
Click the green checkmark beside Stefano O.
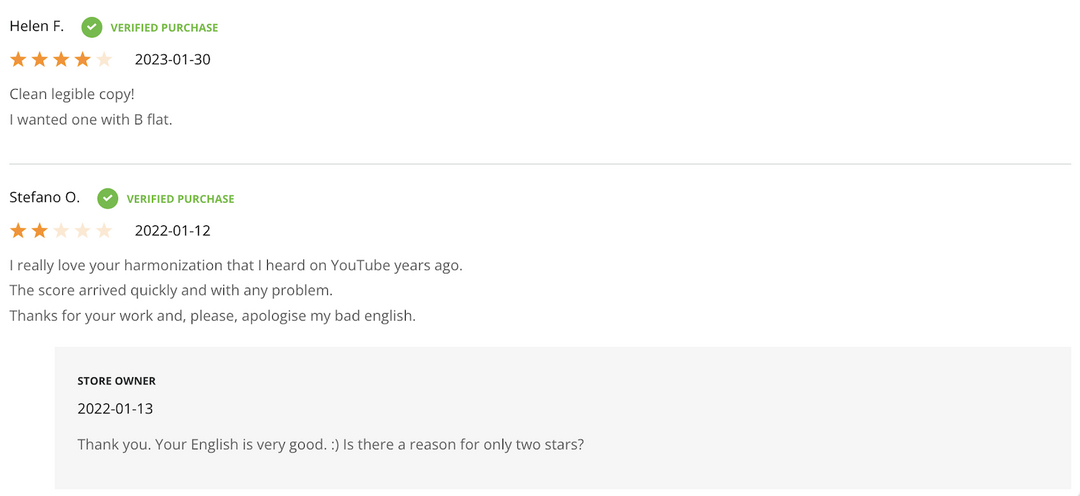(x=107, y=198)
